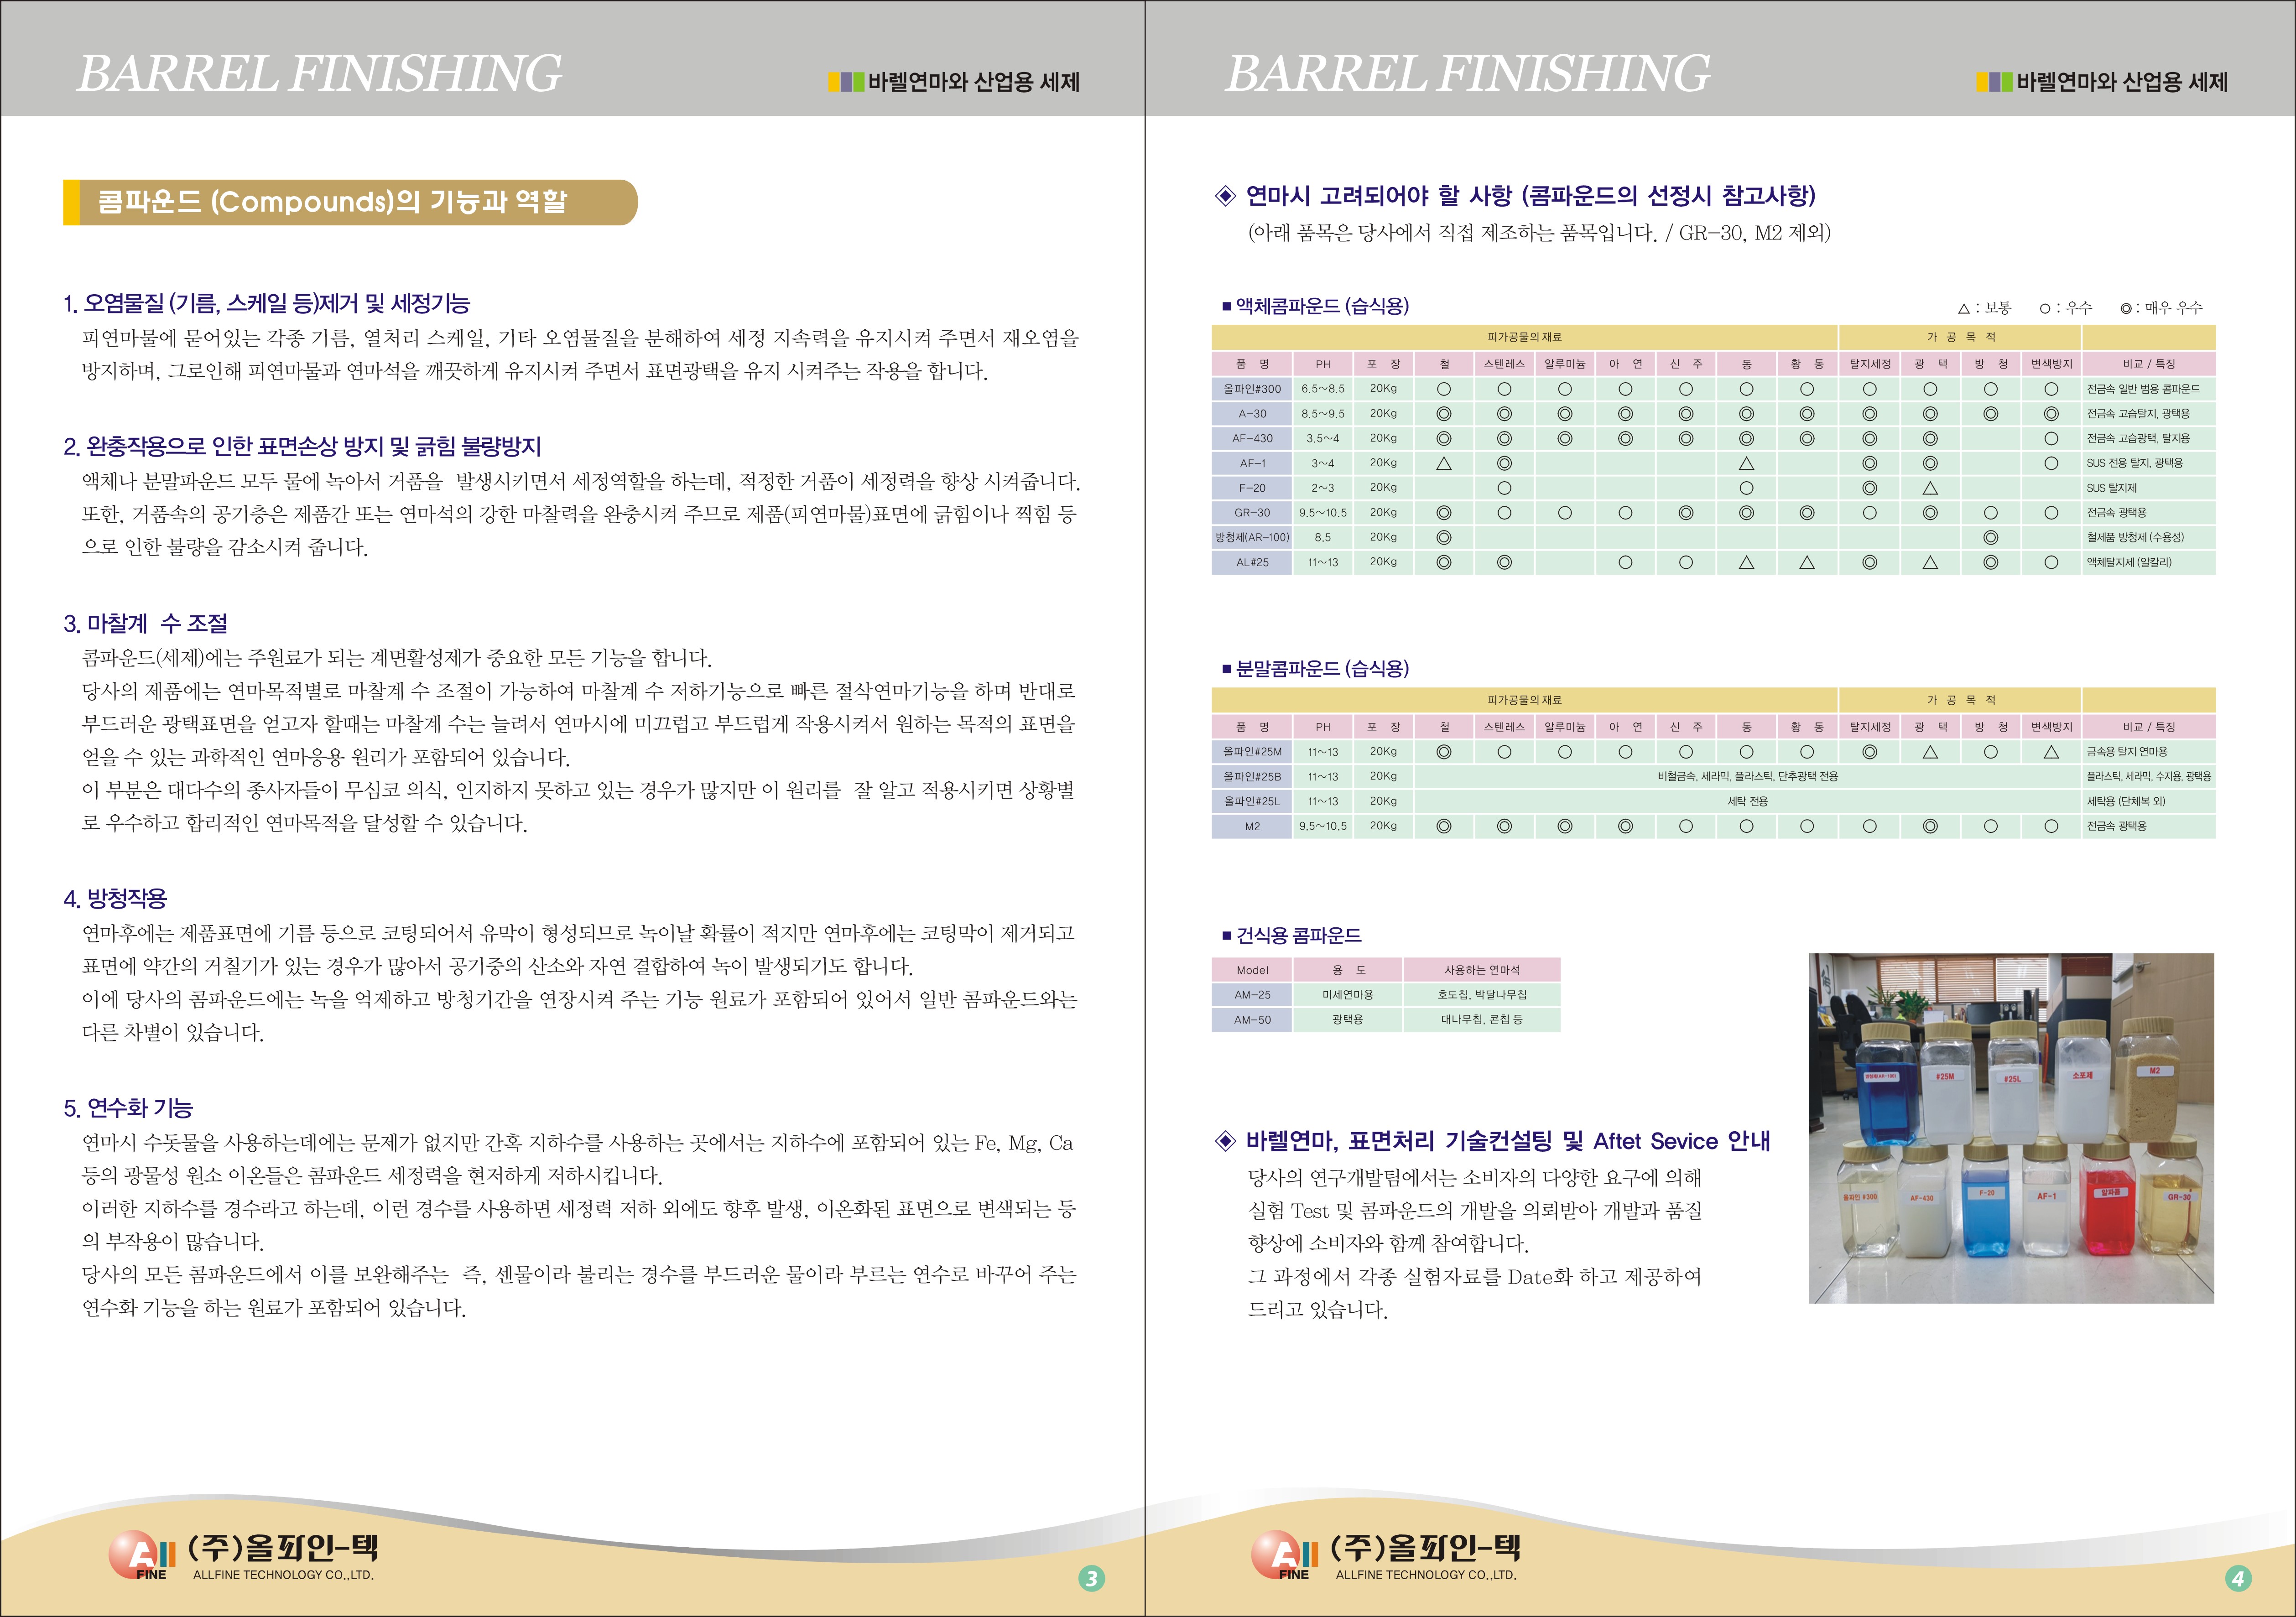This screenshot has width=2296, height=1617.
Task: Click the yellow bar on the 콤파운드 heading banner
Action: 71,202
